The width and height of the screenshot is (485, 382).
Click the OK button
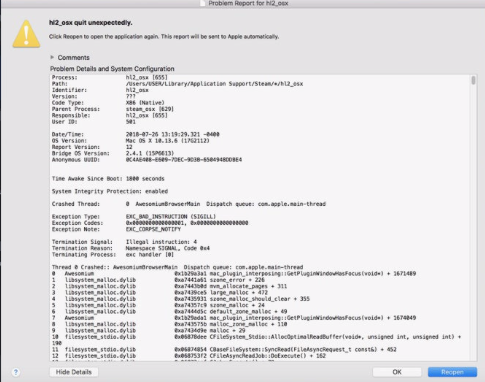(x=397, y=372)
